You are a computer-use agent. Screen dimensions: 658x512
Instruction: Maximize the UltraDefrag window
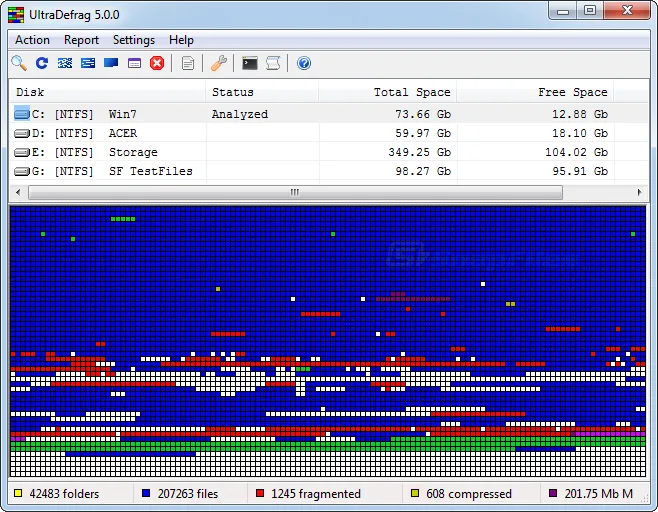(590, 11)
